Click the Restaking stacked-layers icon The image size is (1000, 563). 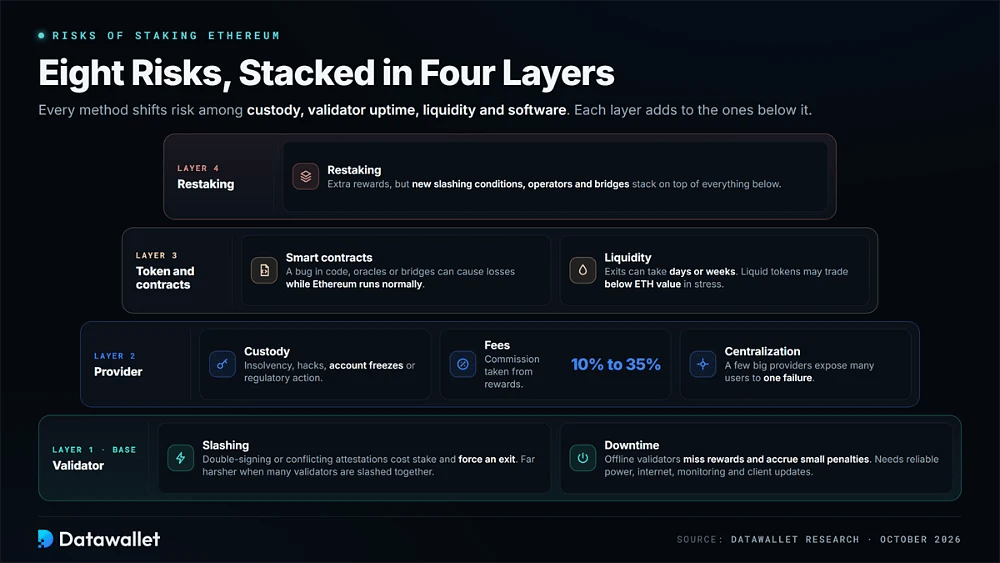305,177
